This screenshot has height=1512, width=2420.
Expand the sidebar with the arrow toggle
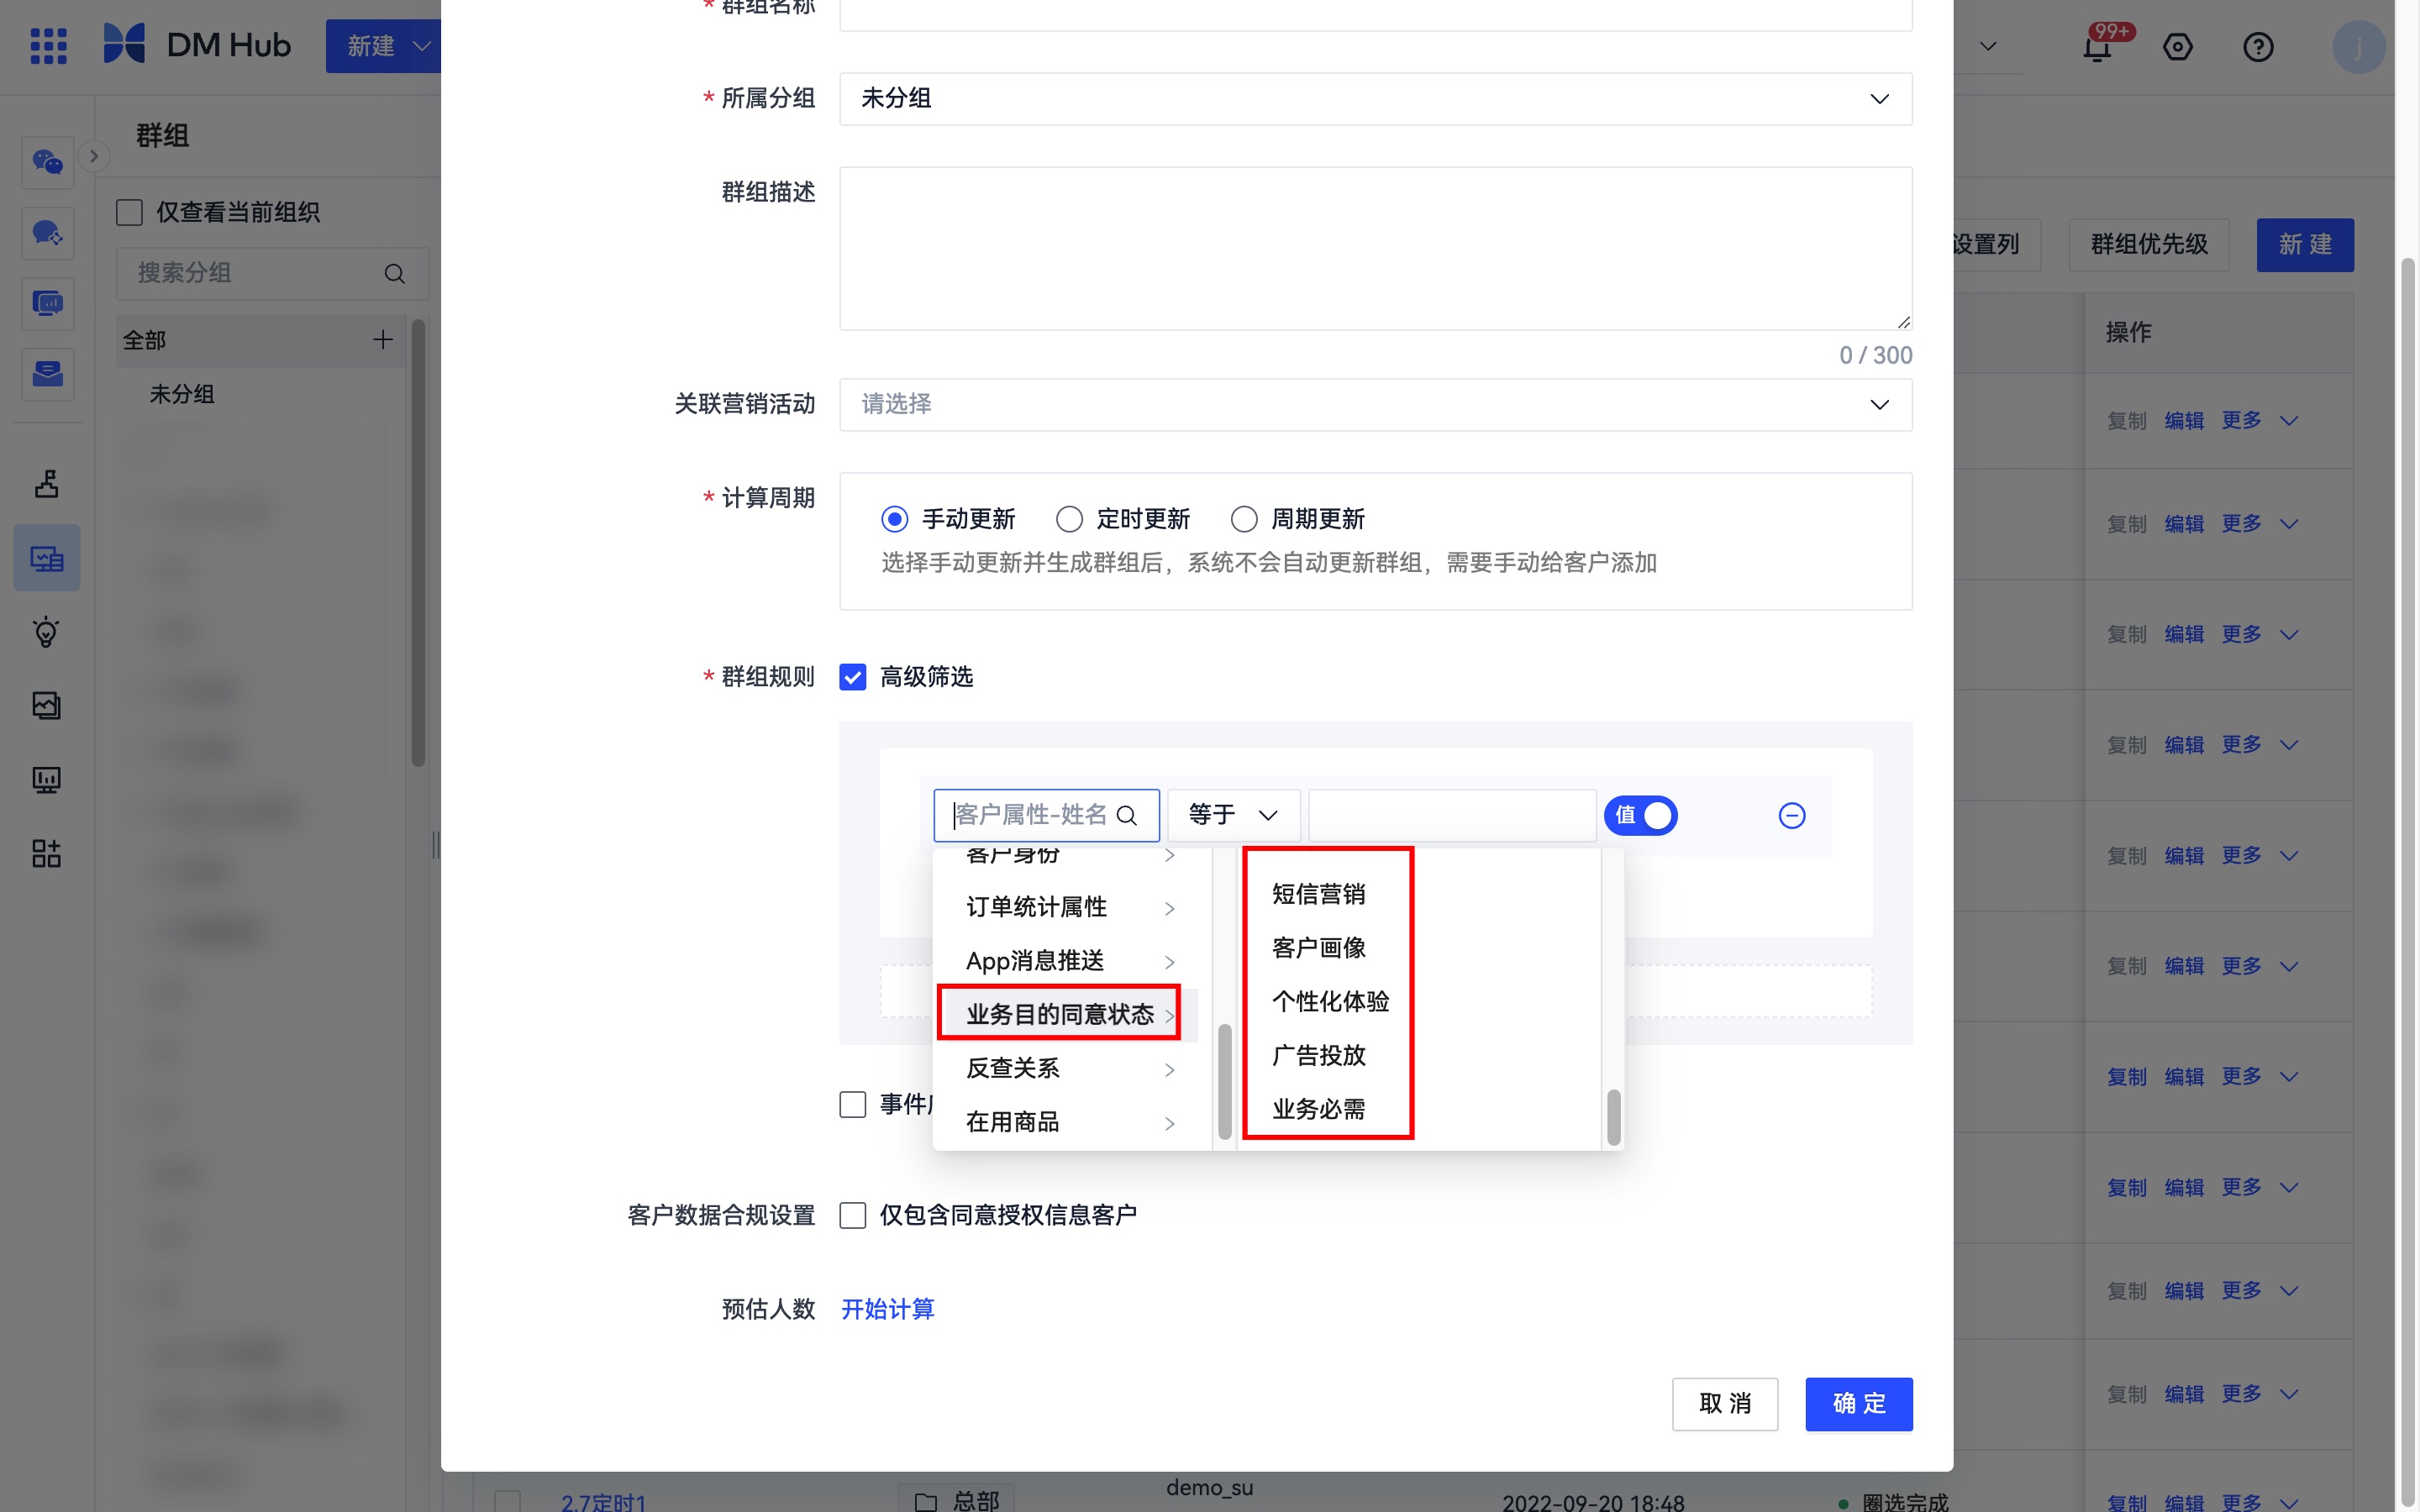[x=94, y=156]
